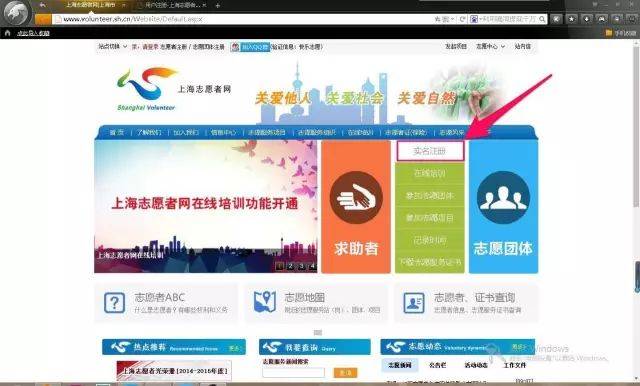
Task: Open a new browser tab with plus button
Action: pyautogui.click(x=218, y=5)
